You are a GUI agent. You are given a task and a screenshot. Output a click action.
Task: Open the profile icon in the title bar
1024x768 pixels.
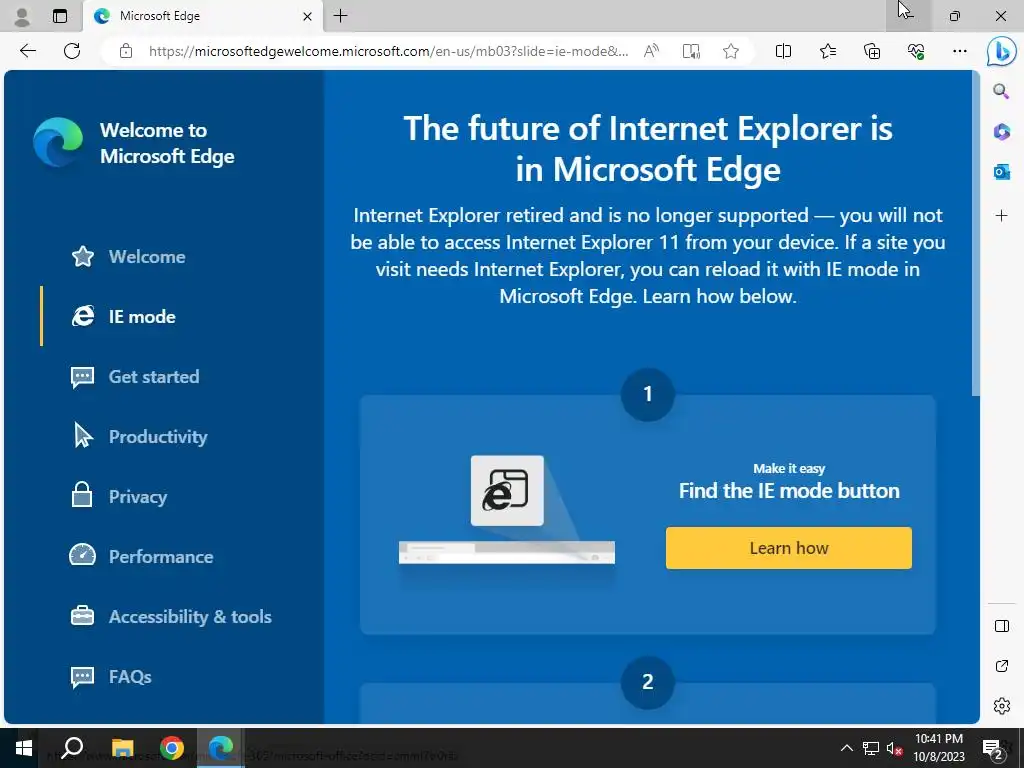tap(22, 16)
